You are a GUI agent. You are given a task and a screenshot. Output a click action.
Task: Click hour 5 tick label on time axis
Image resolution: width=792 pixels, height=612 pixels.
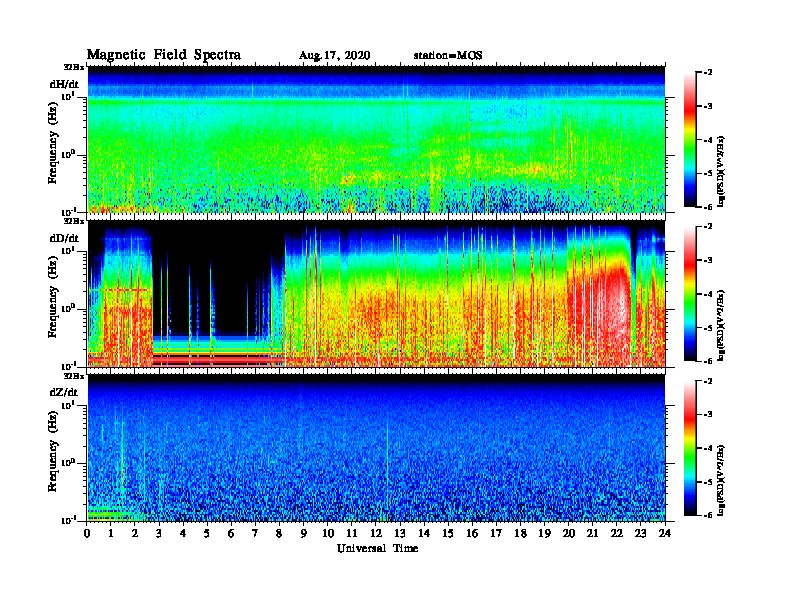pyautogui.click(x=207, y=534)
